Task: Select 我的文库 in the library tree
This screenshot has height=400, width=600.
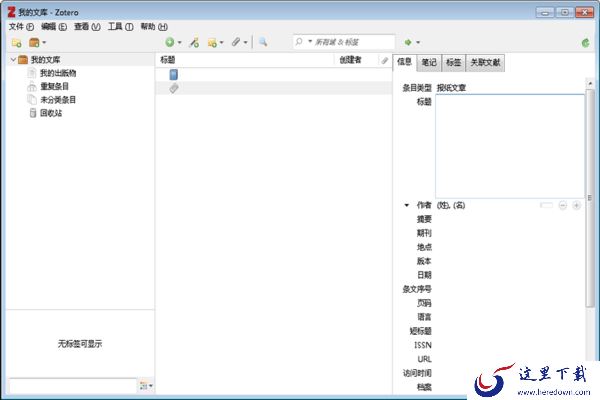Action: coord(45,60)
